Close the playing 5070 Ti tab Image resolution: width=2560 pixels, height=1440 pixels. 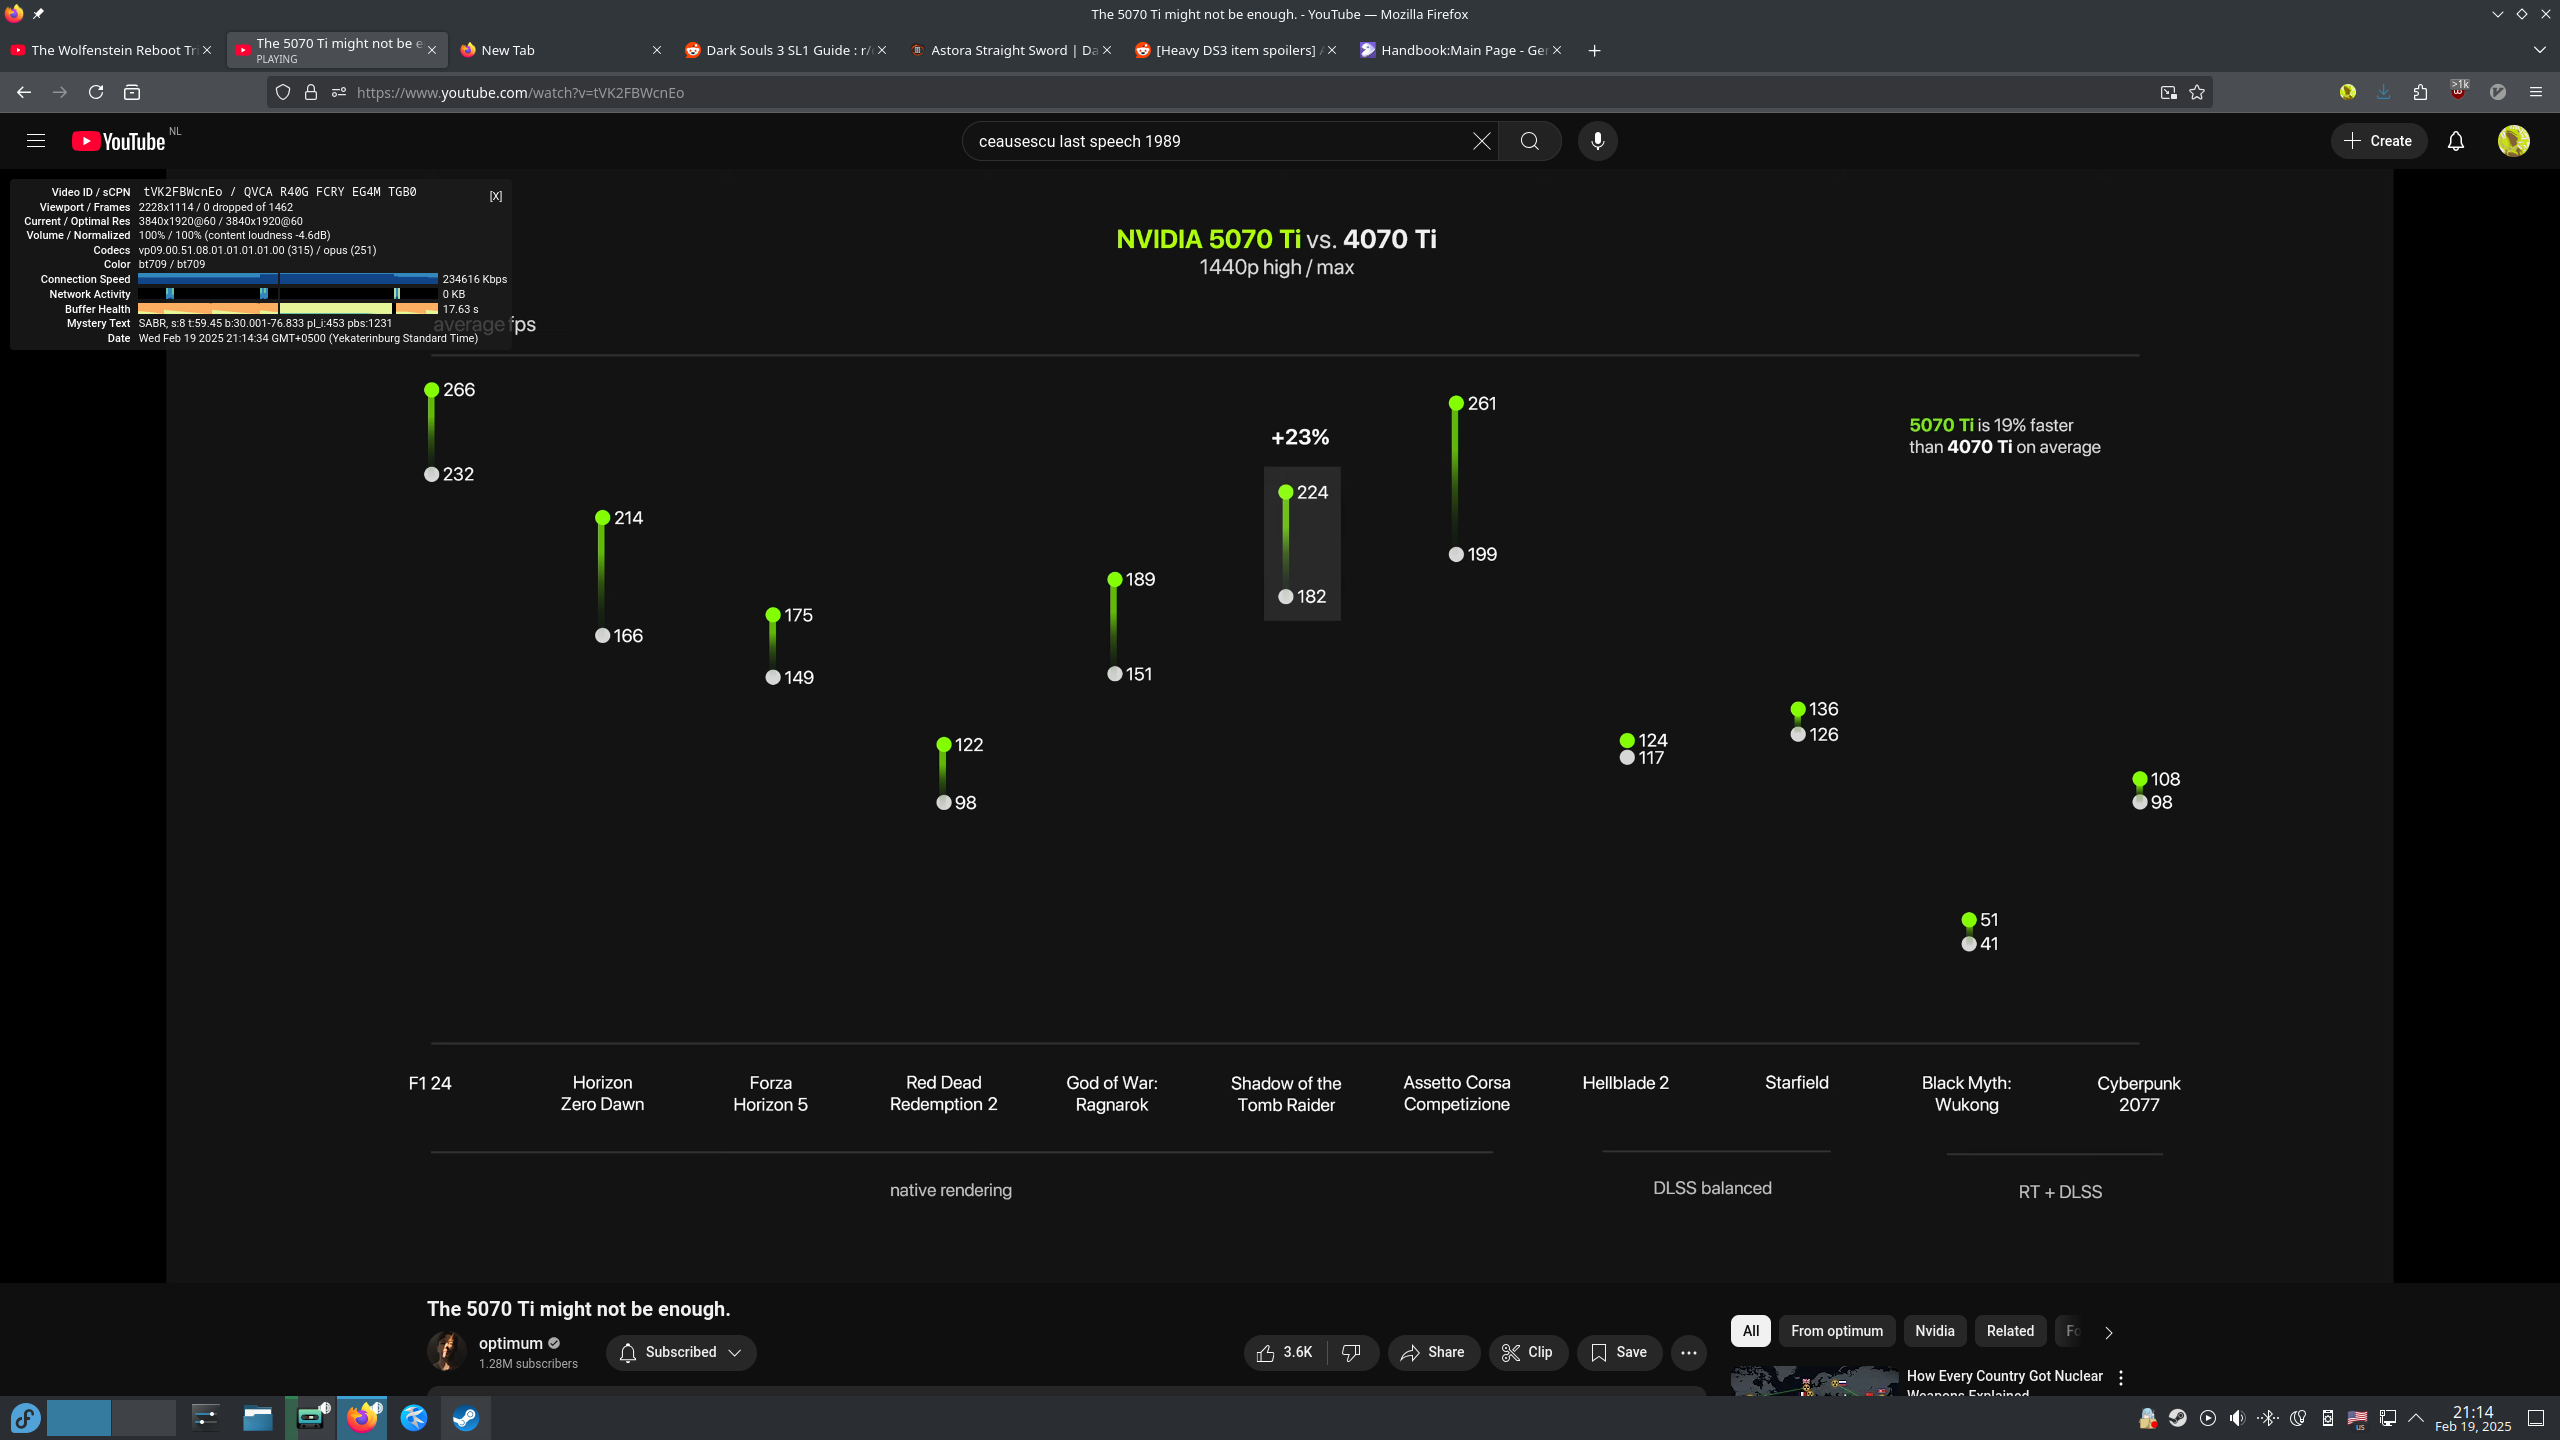pos(432,50)
